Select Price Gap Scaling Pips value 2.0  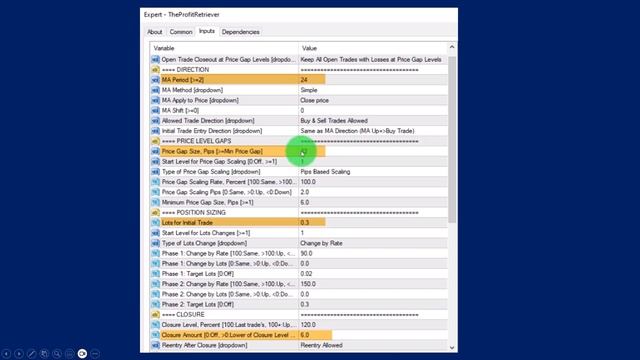tap(304, 192)
